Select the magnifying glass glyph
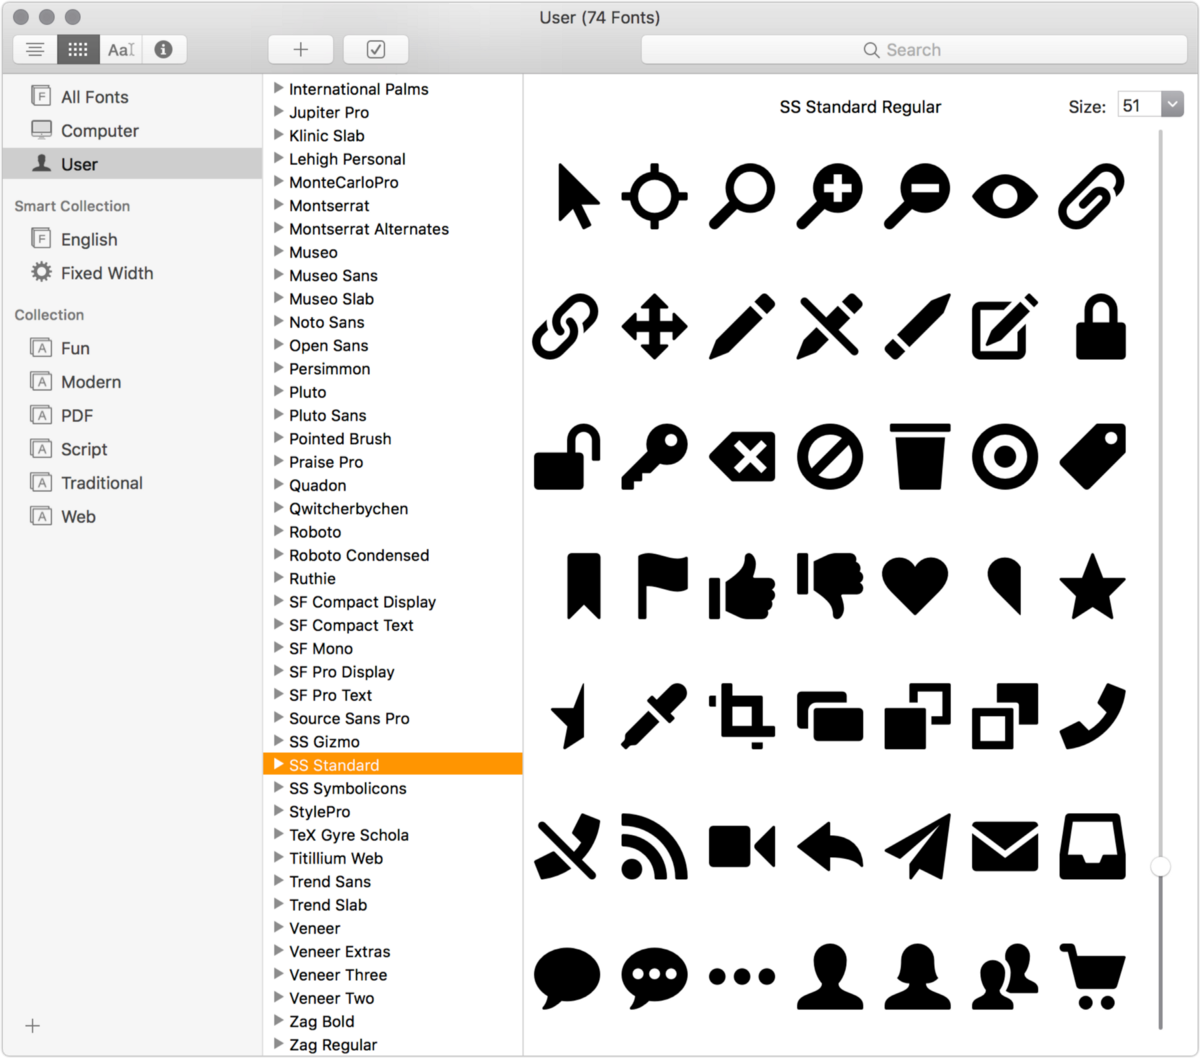 point(741,196)
